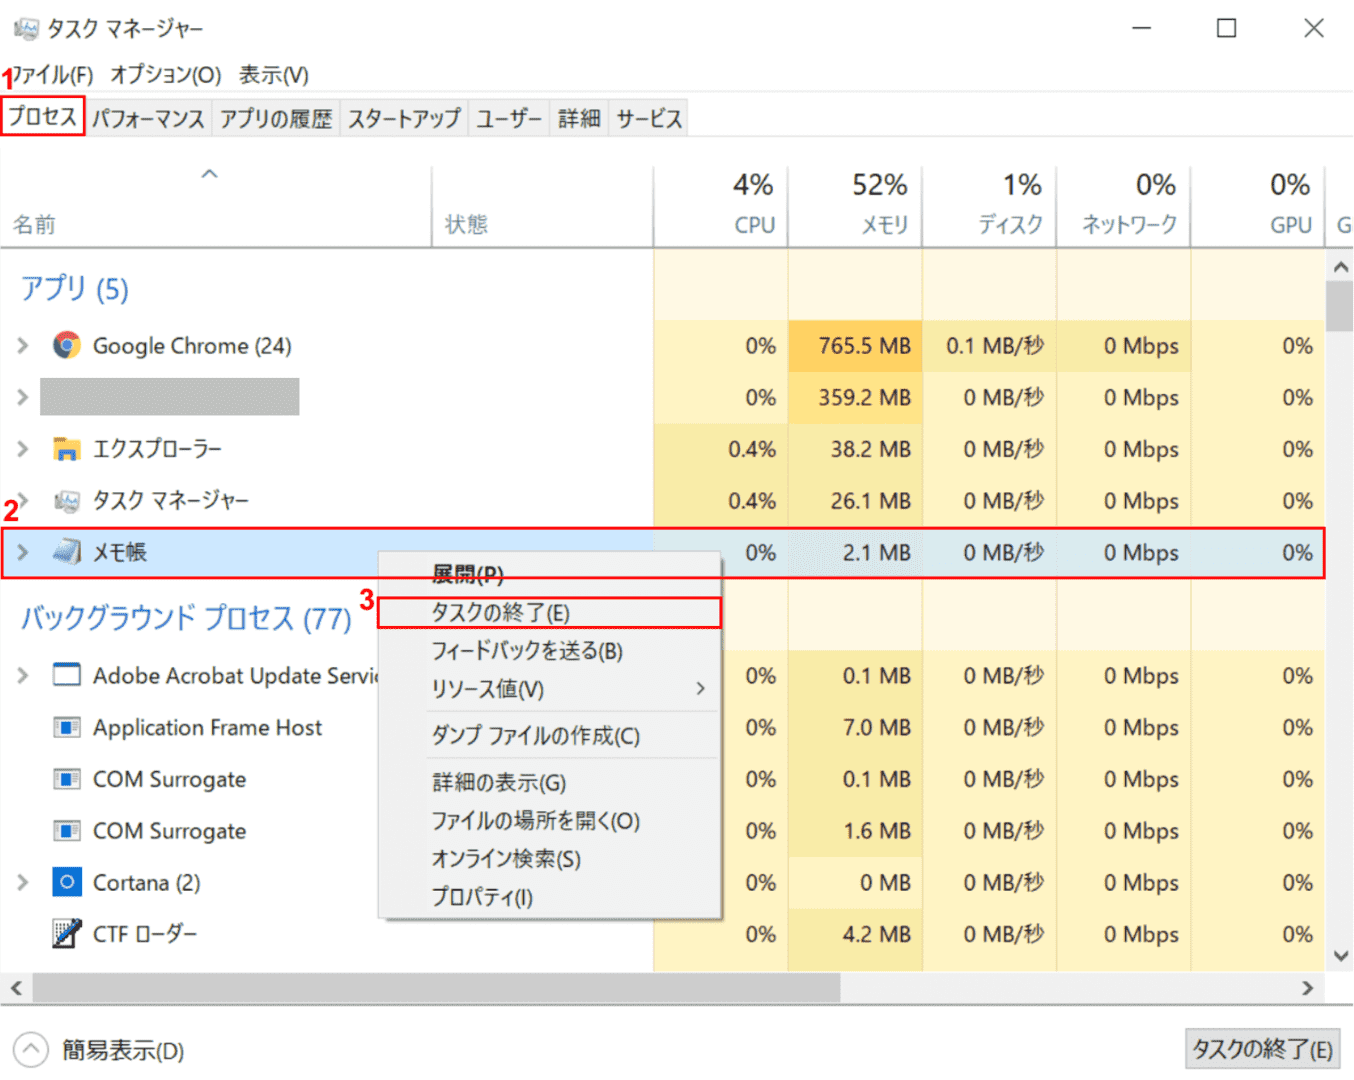Sort by the ネットワーク column header
Viewport: 1354px width, 1080px height.
(x=1123, y=207)
